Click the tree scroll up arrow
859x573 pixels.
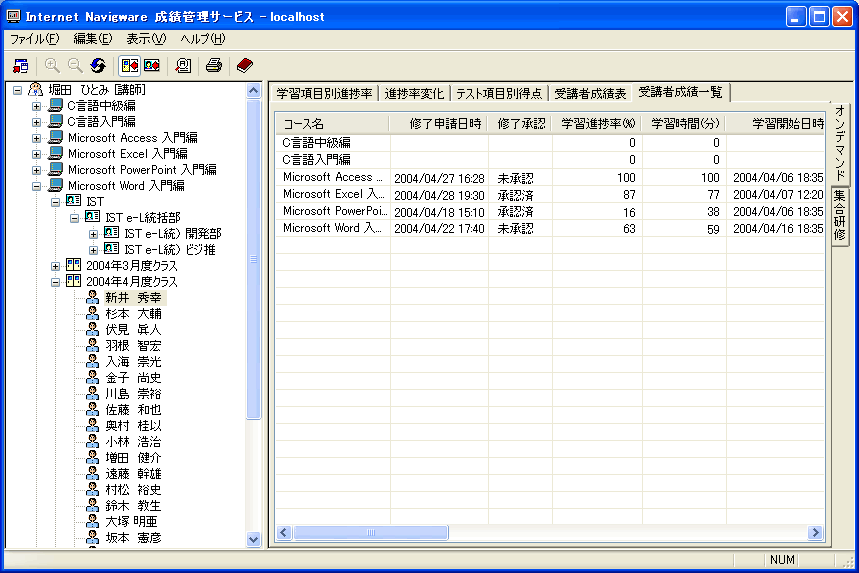253,90
